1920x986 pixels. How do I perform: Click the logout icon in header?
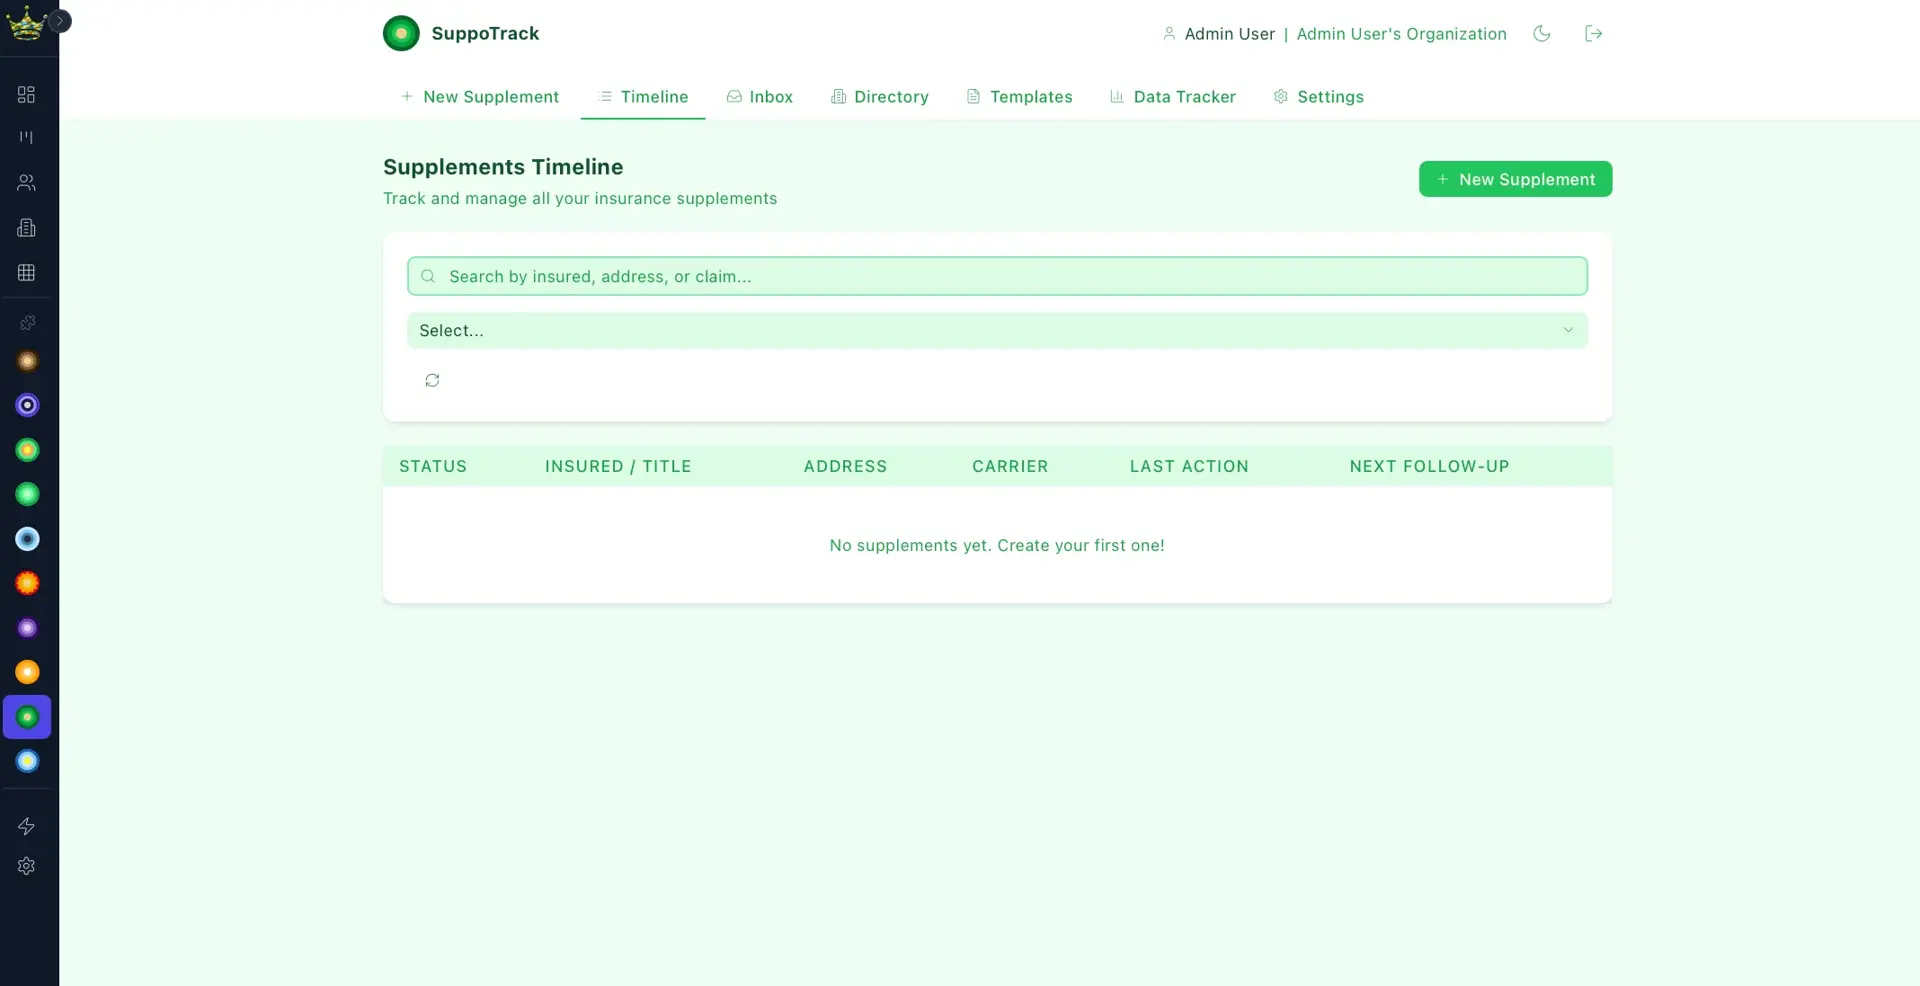1594,33
